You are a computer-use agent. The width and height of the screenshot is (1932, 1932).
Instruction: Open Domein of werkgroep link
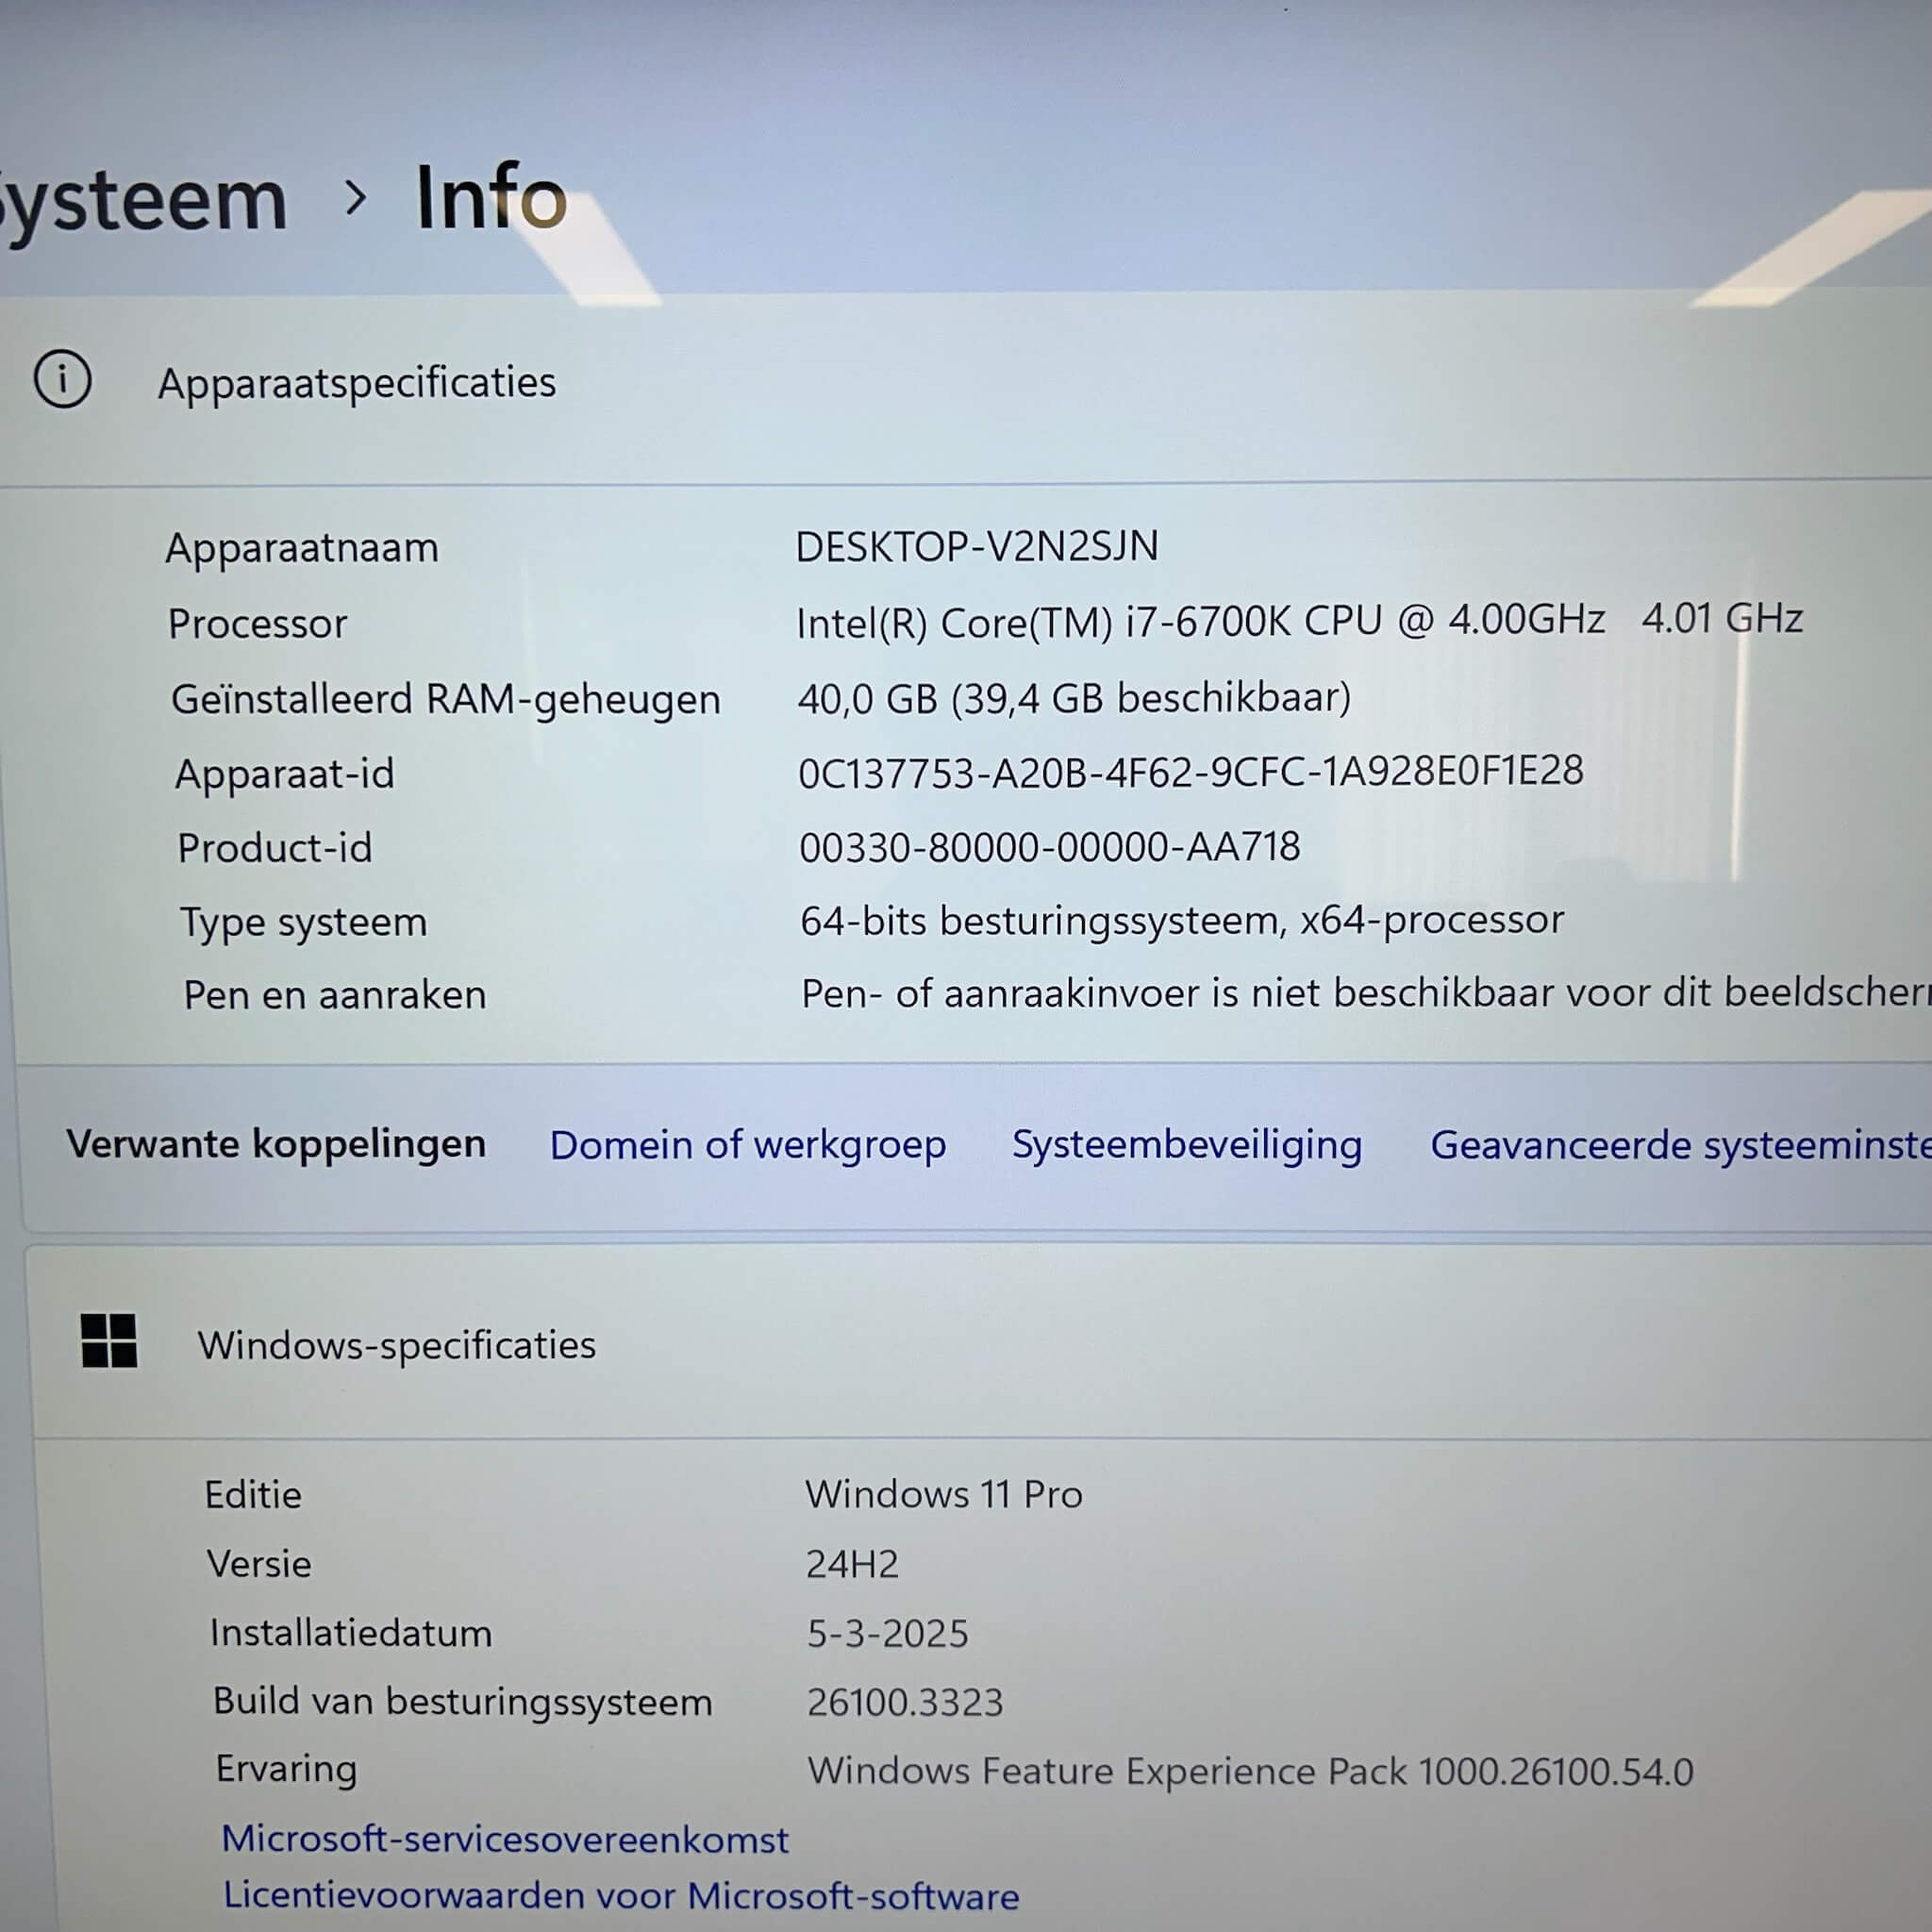click(748, 1145)
